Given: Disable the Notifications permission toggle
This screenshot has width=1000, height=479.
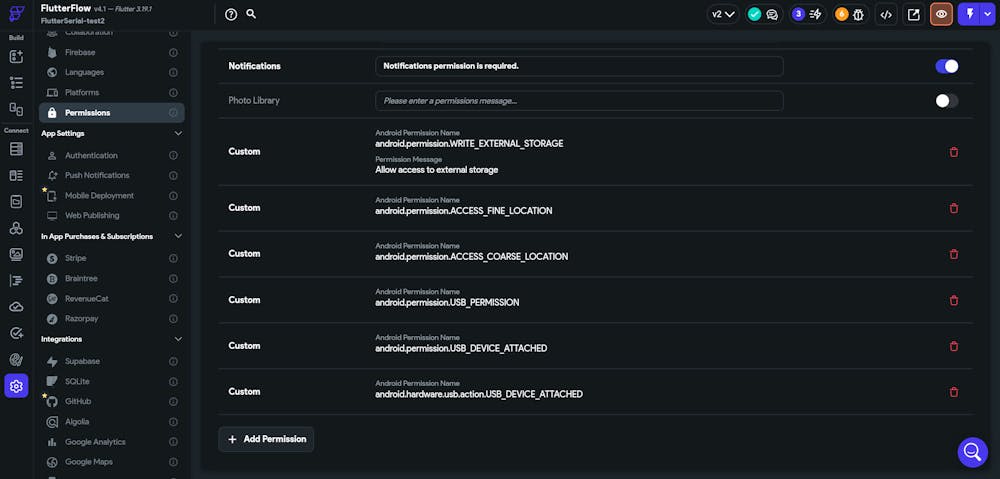Looking at the screenshot, I should click(946, 66).
